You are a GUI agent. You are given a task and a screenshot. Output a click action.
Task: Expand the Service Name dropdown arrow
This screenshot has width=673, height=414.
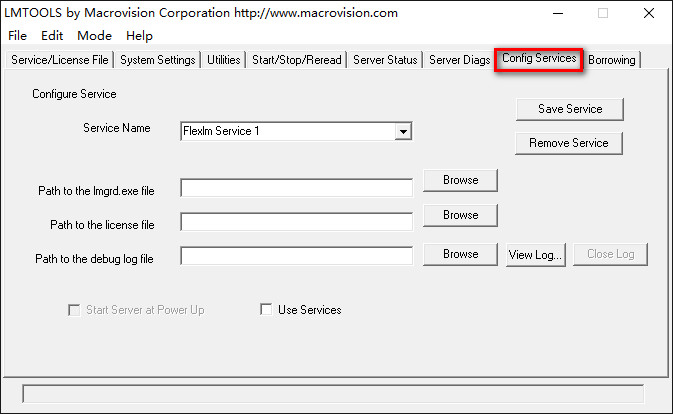403,131
